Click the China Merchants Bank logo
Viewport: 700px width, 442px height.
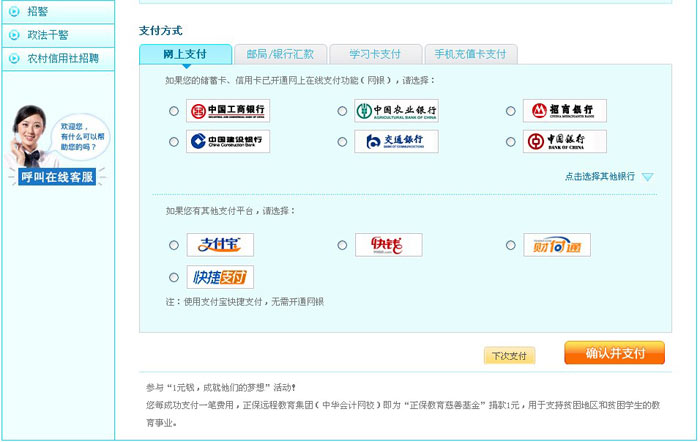(565, 111)
